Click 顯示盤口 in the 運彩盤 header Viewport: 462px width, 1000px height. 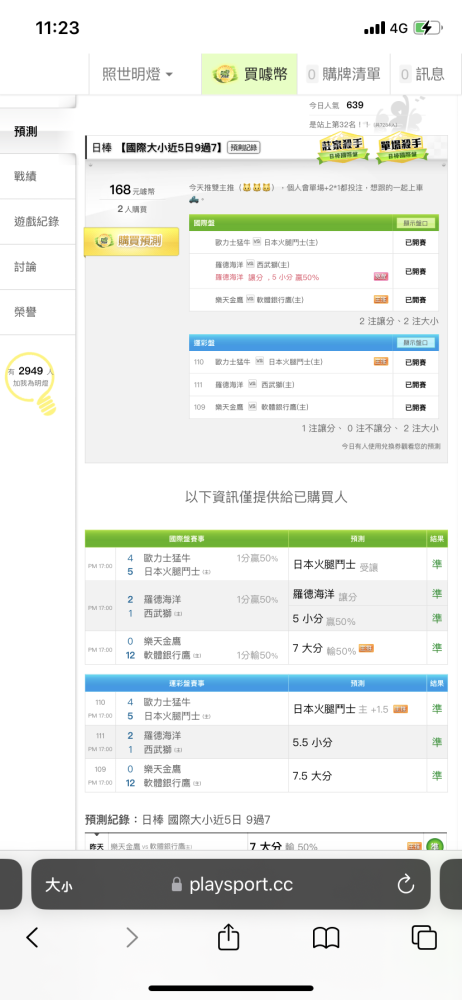pyautogui.click(x=416, y=343)
